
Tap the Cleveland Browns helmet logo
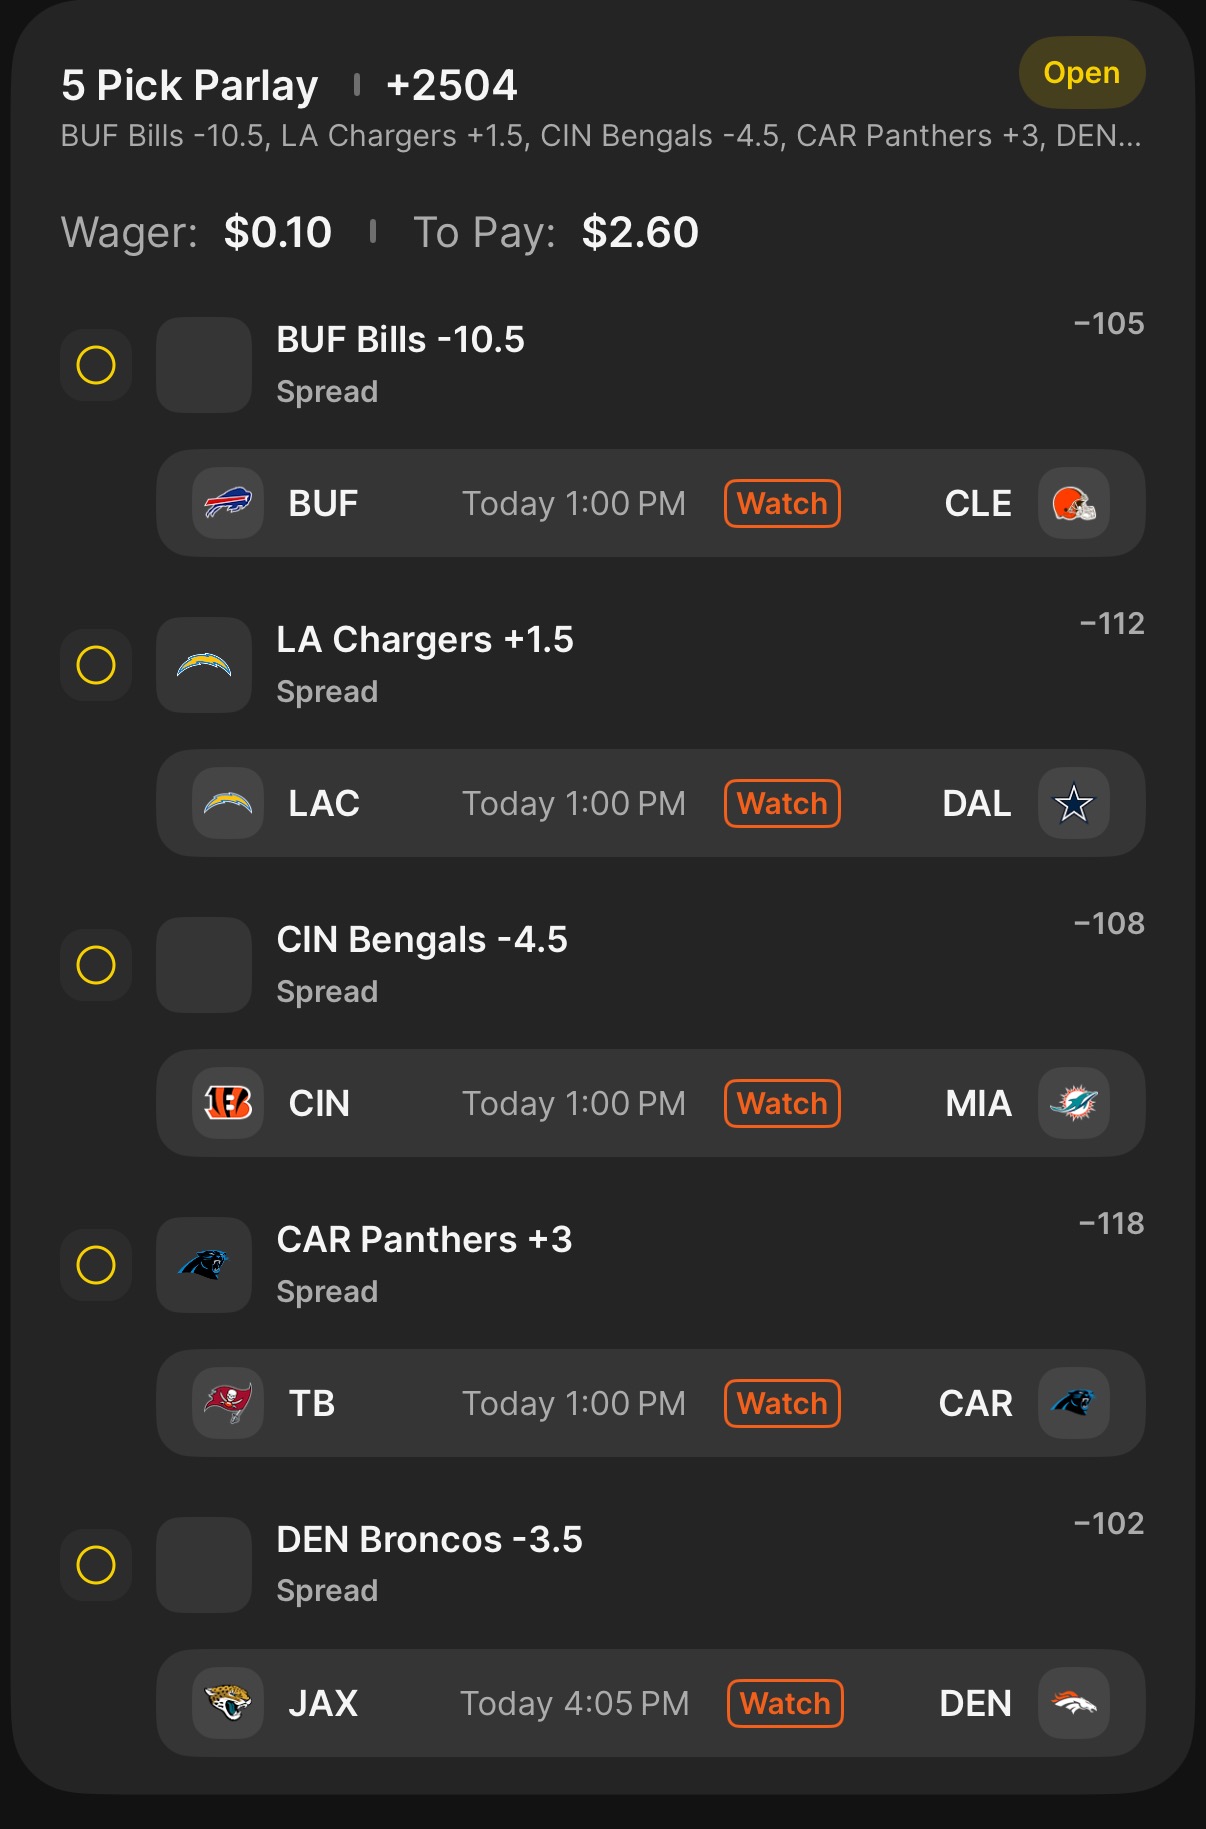pyautogui.click(x=1073, y=503)
